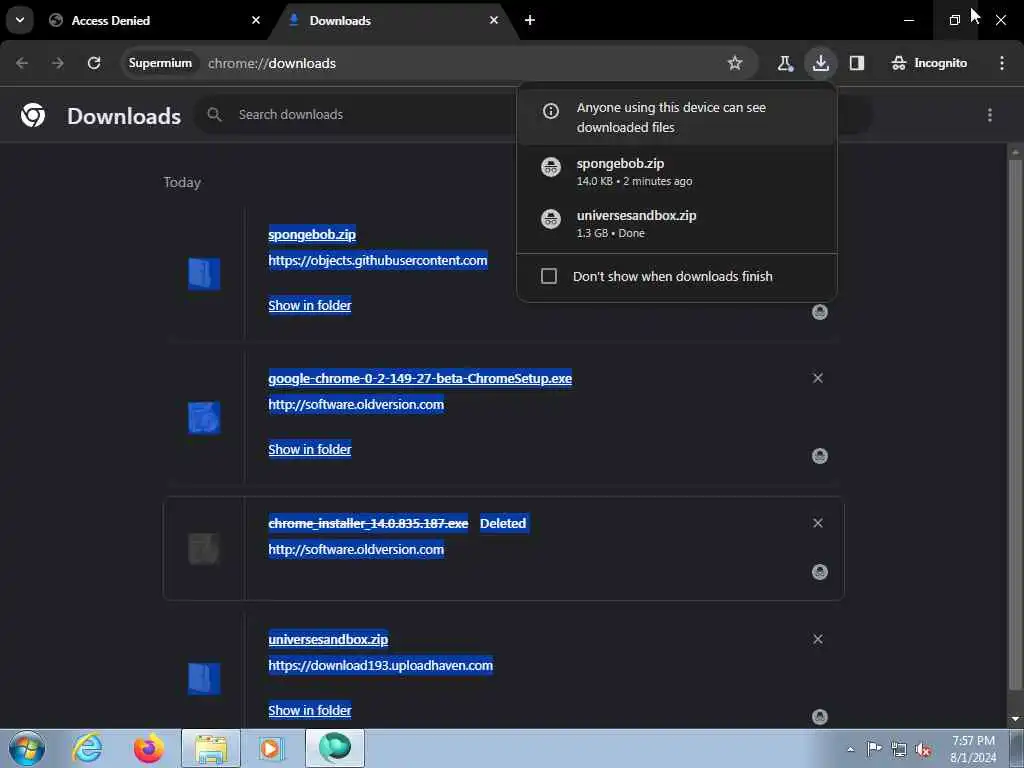Show universesandbox.zip in folder
The width and height of the screenshot is (1024, 768).
click(310, 710)
